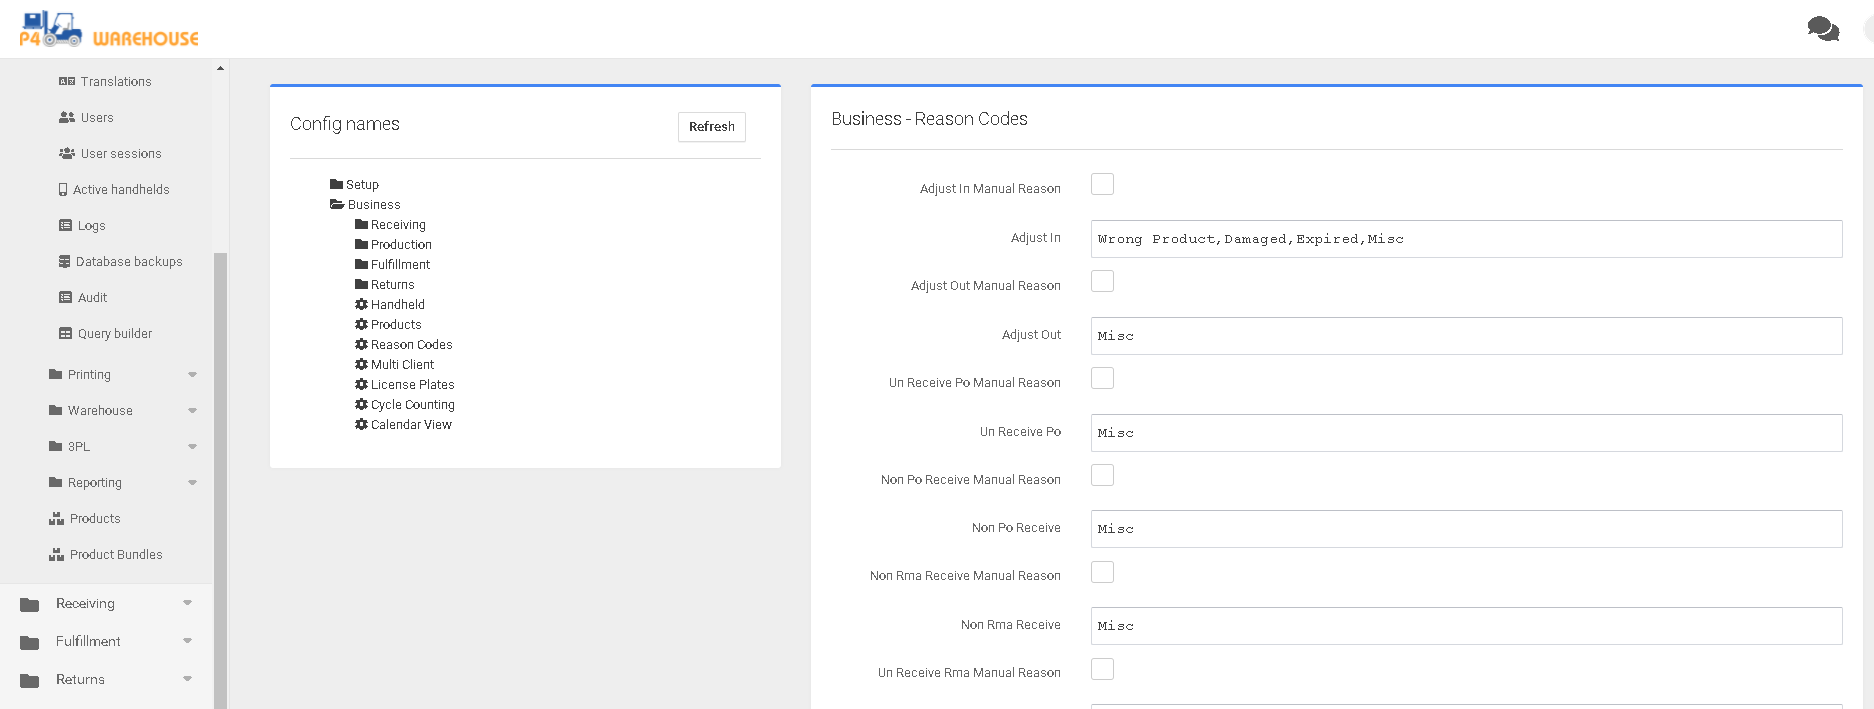
Task: Expand the Reporting menu dropdown arrow
Action: [x=192, y=483]
